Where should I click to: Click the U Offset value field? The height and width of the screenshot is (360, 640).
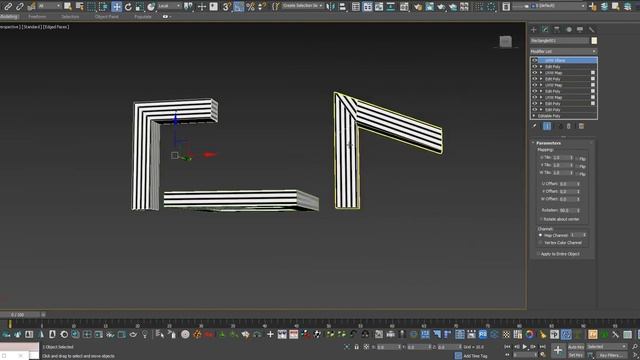coord(568,184)
